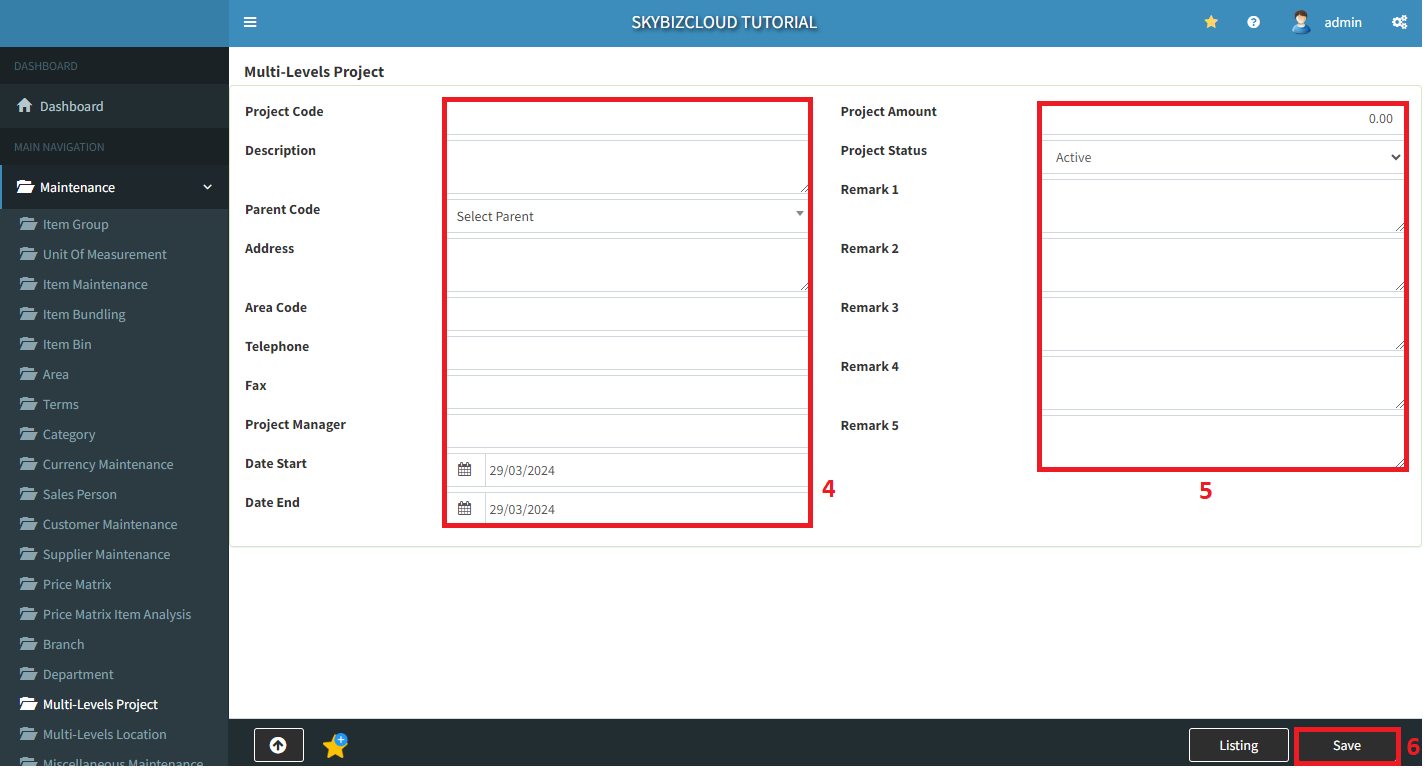The image size is (1425, 768).
Task: Go to Multi-Levels Location in the sidebar
Action: 104,734
